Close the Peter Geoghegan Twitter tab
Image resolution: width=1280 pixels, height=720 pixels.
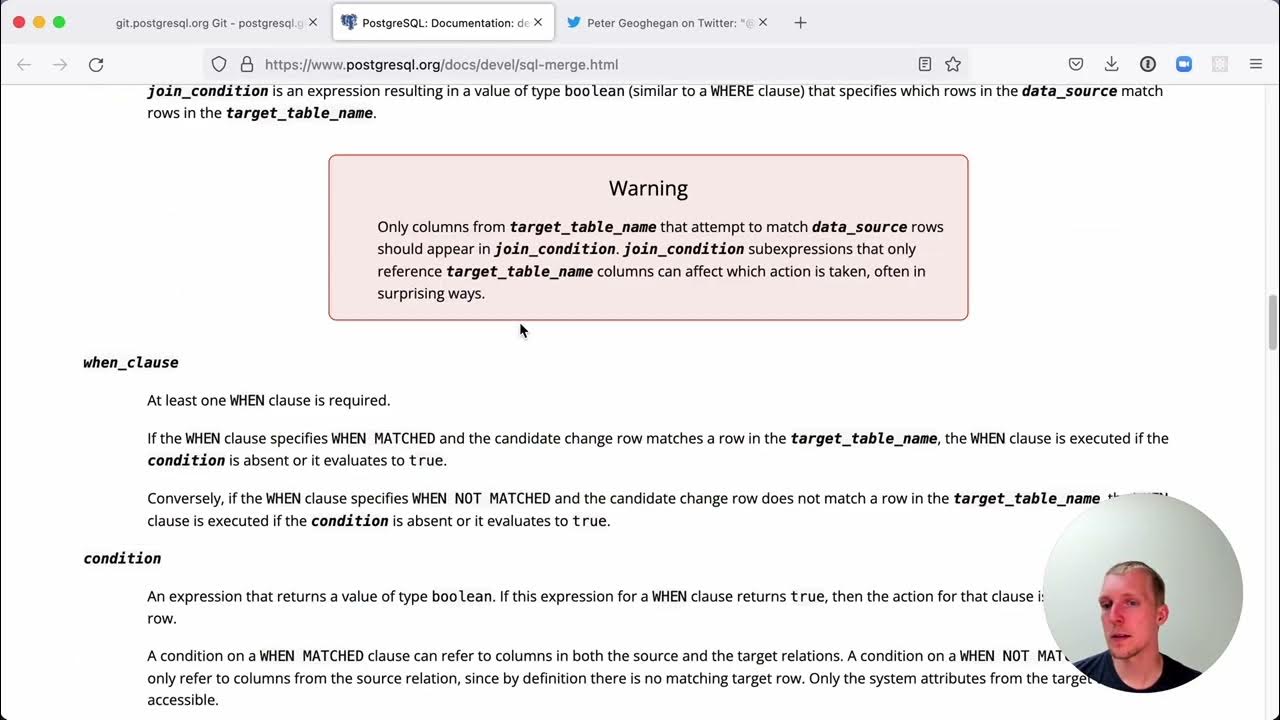point(763,22)
